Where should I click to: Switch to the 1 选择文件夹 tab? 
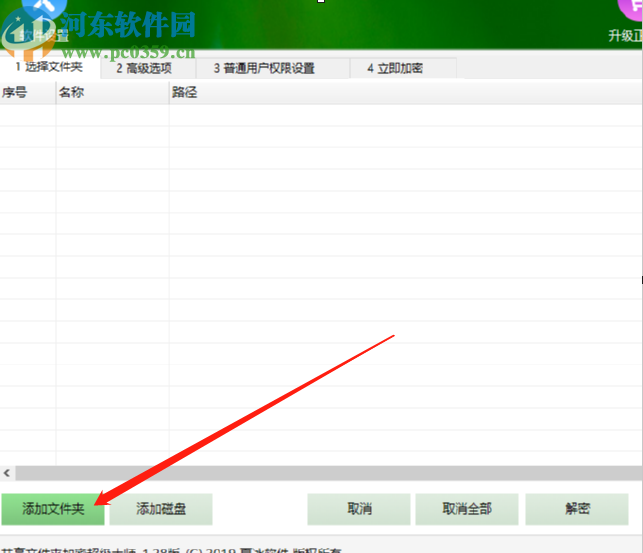(50, 67)
